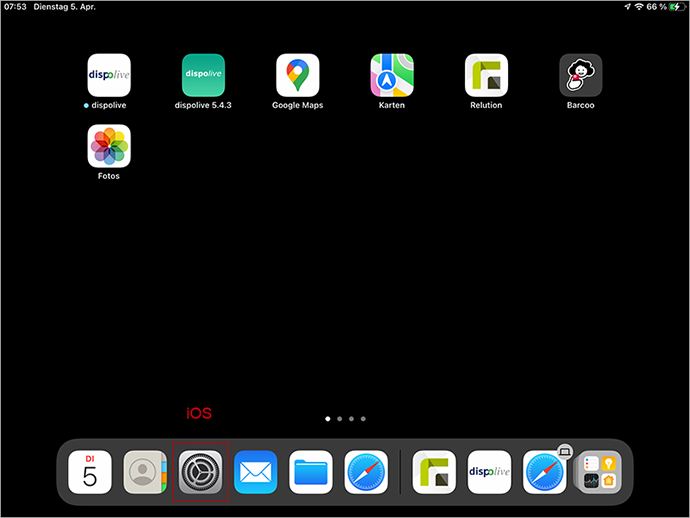Go to the second home screen page dot

[x=339, y=419]
